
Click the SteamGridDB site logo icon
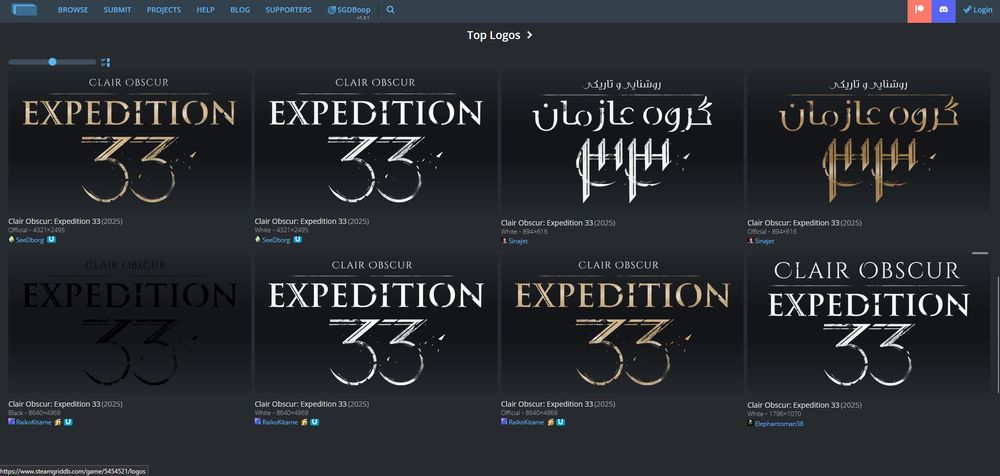(24, 10)
